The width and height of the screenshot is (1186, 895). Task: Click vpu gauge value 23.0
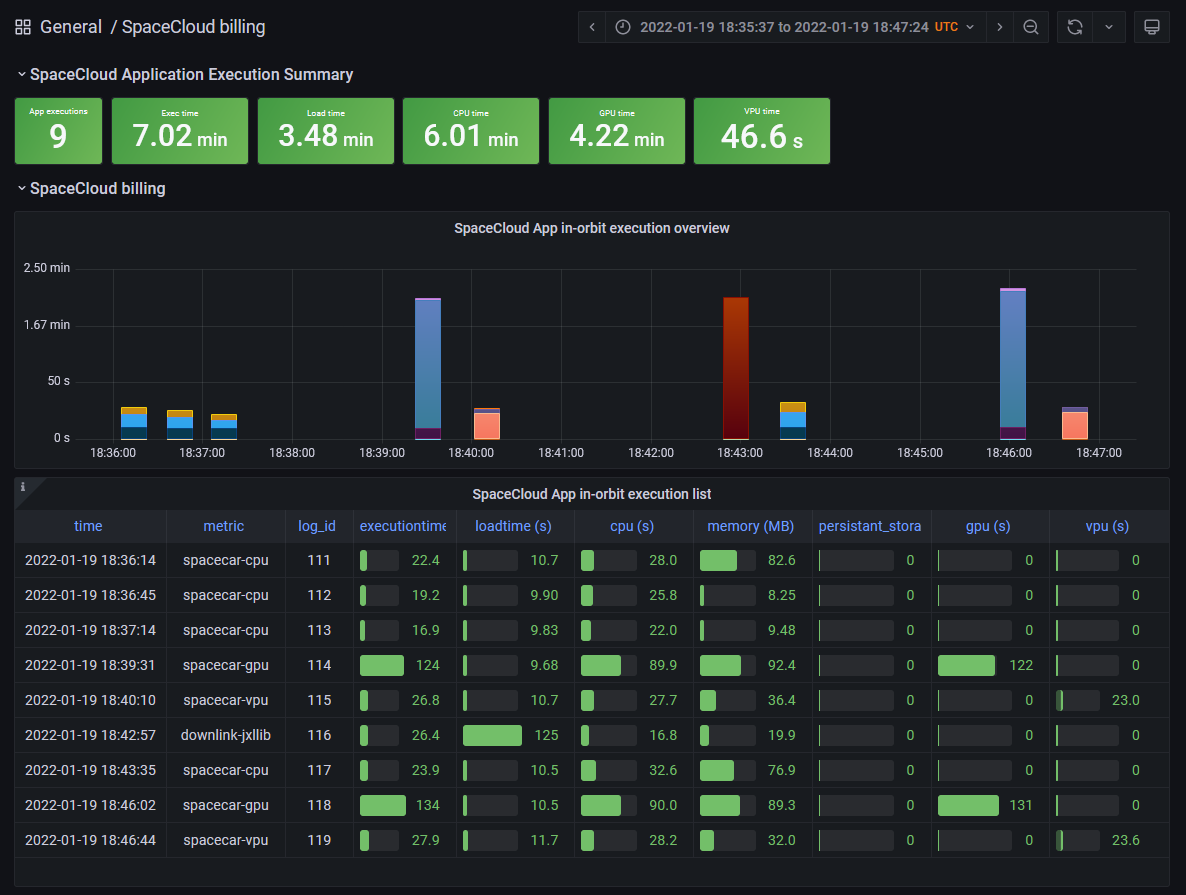click(x=1125, y=701)
